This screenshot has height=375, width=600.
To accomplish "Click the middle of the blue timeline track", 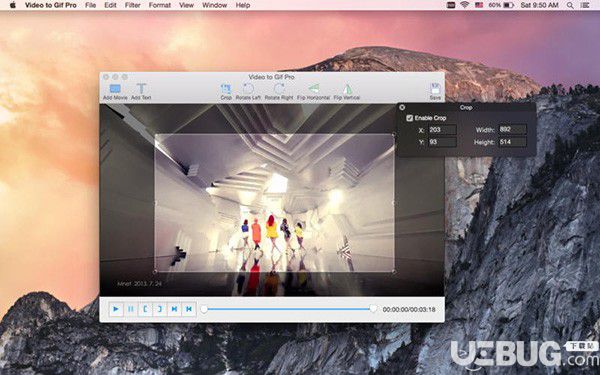I will (x=289, y=309).
